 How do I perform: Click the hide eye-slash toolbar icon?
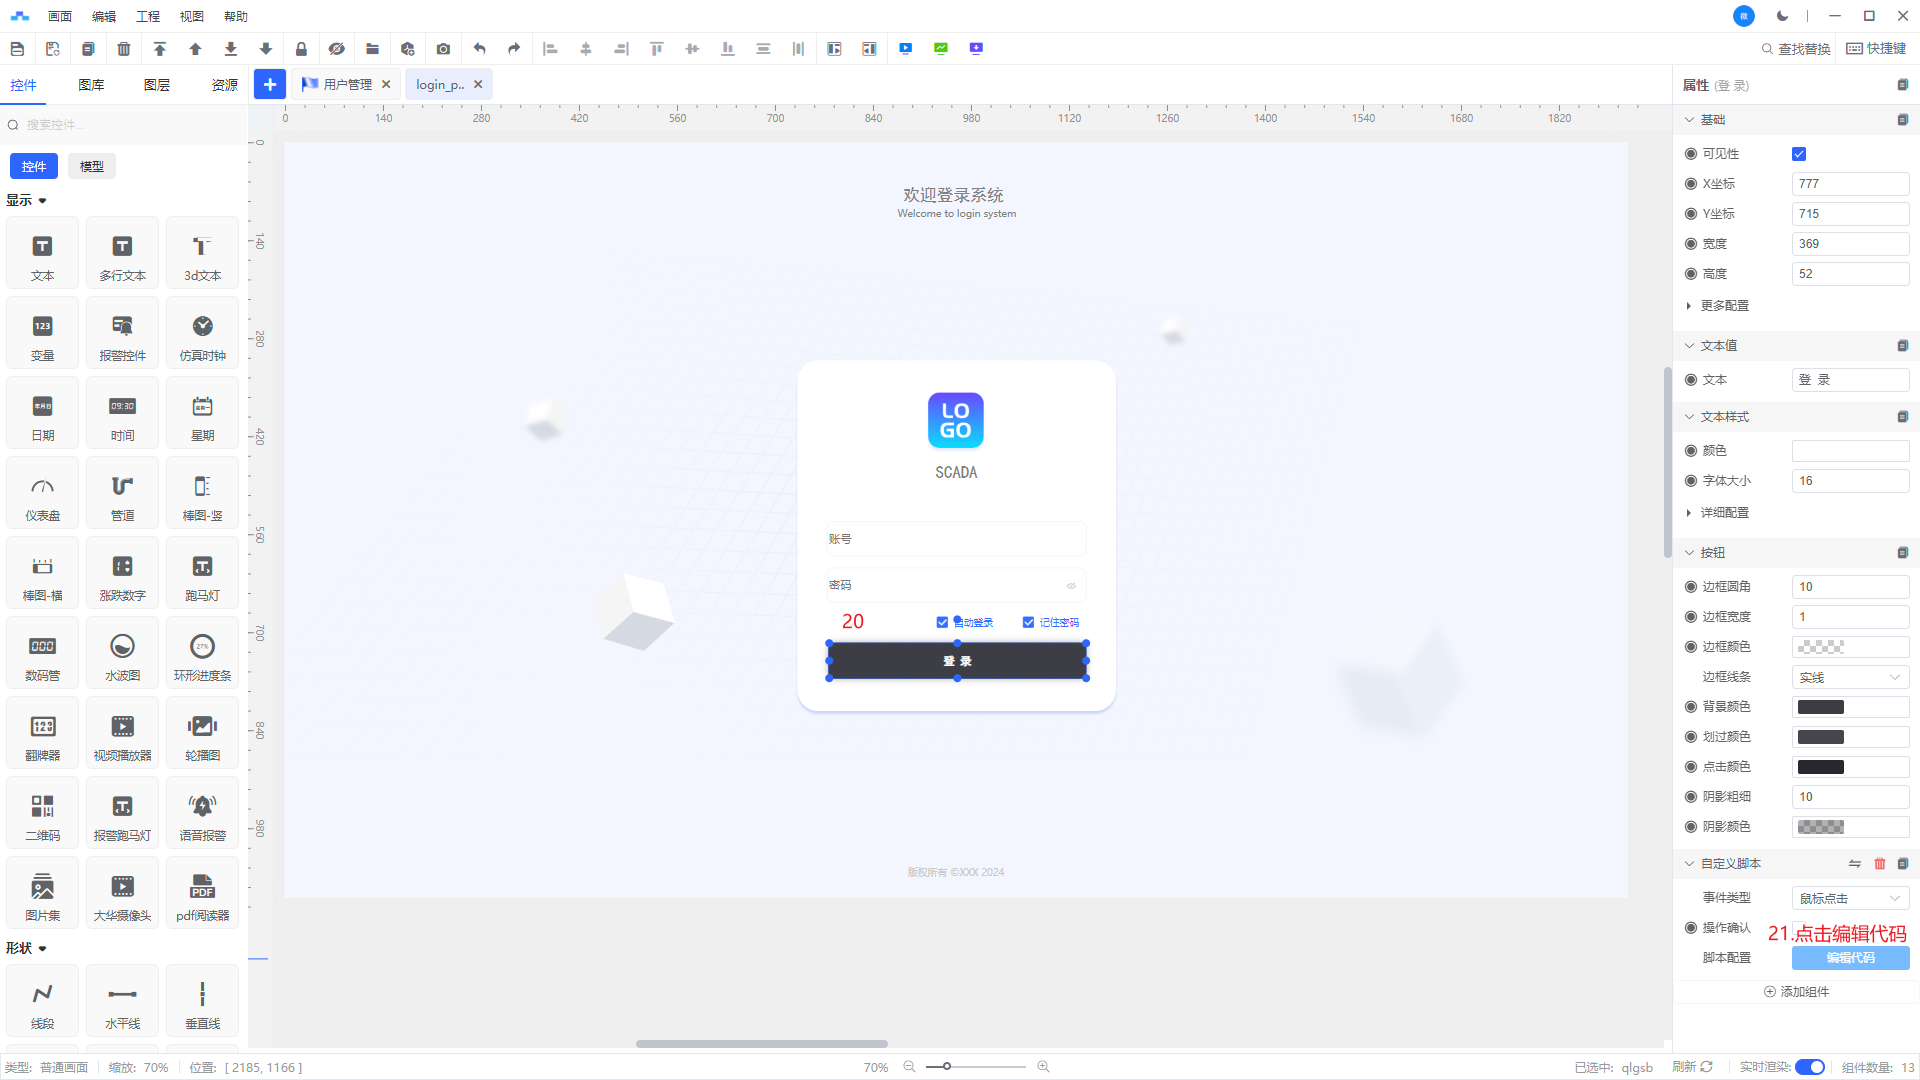click(336, 48)
